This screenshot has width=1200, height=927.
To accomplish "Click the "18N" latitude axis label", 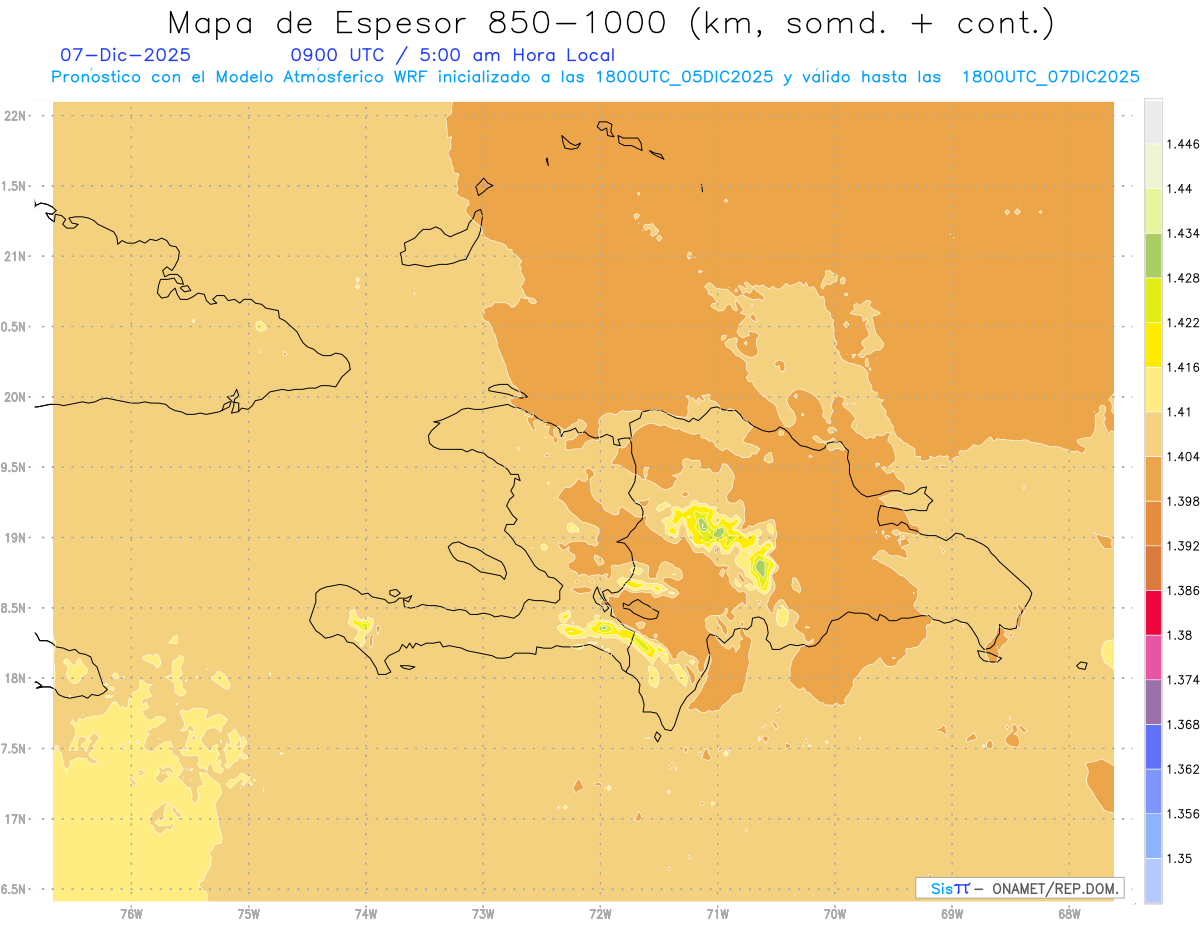I will (x=15, y=679).
